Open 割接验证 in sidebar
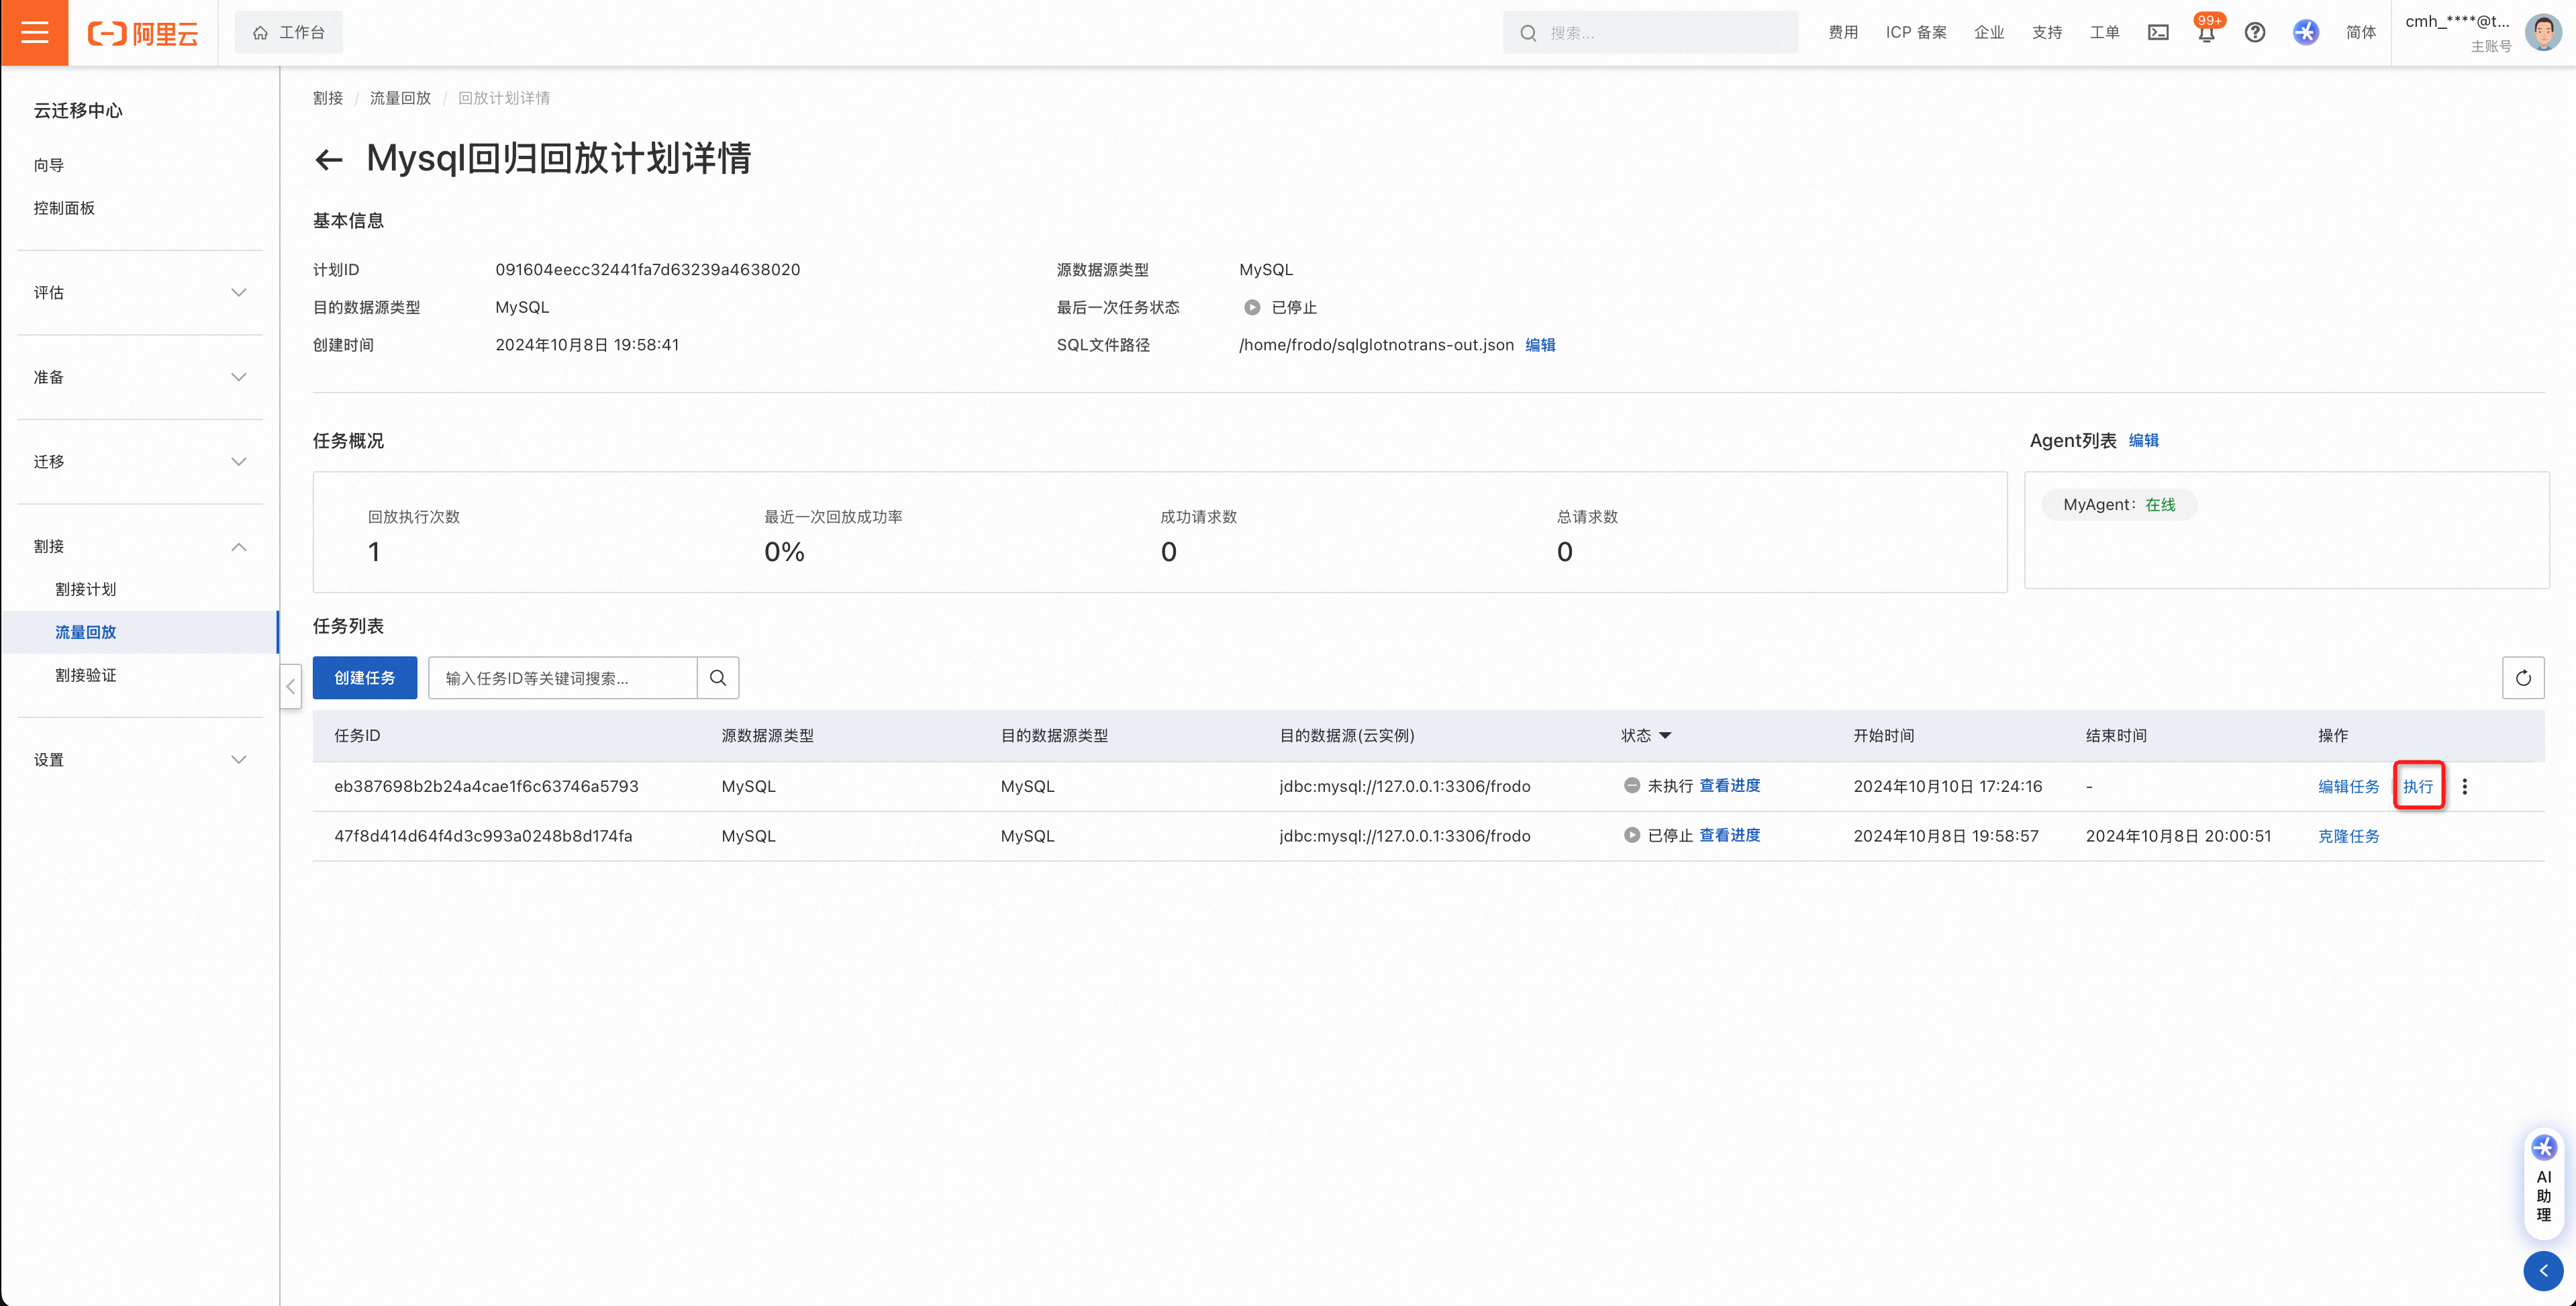The image size is (2576, 1306). 86,675
